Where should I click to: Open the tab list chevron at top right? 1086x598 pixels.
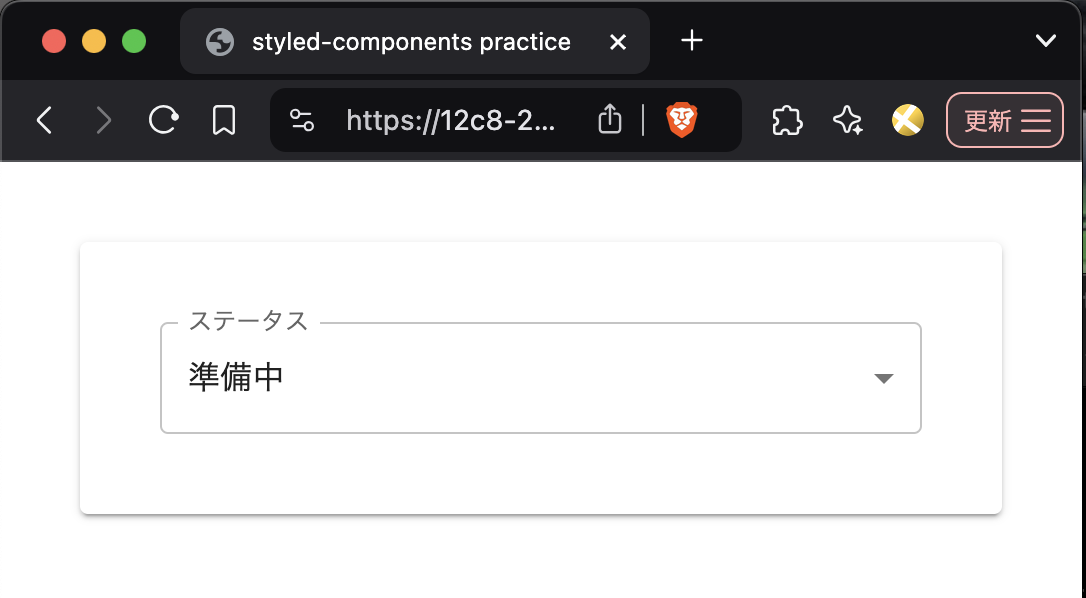[1046, 41]
